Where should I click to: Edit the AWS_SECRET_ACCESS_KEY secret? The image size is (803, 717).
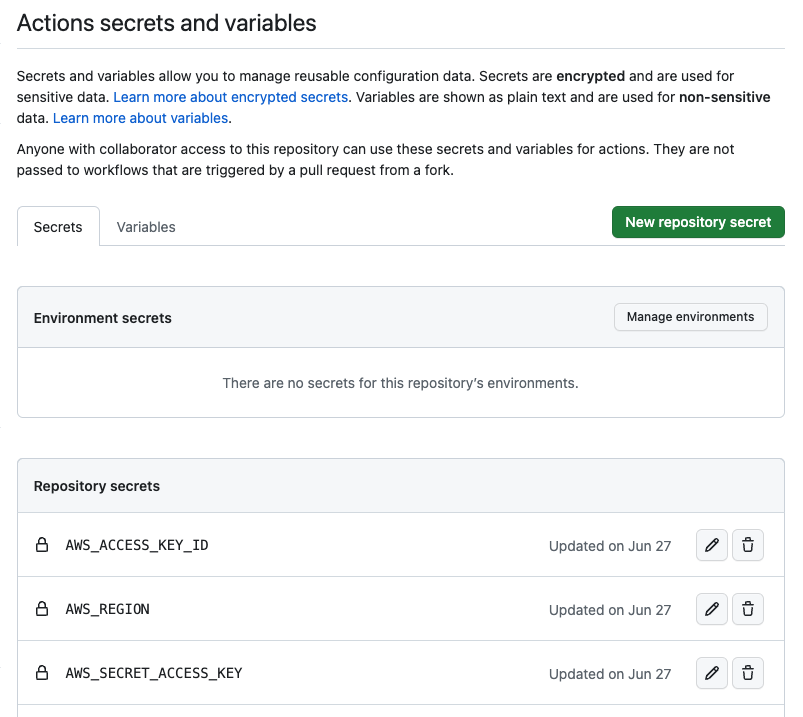tap(711, 674)
